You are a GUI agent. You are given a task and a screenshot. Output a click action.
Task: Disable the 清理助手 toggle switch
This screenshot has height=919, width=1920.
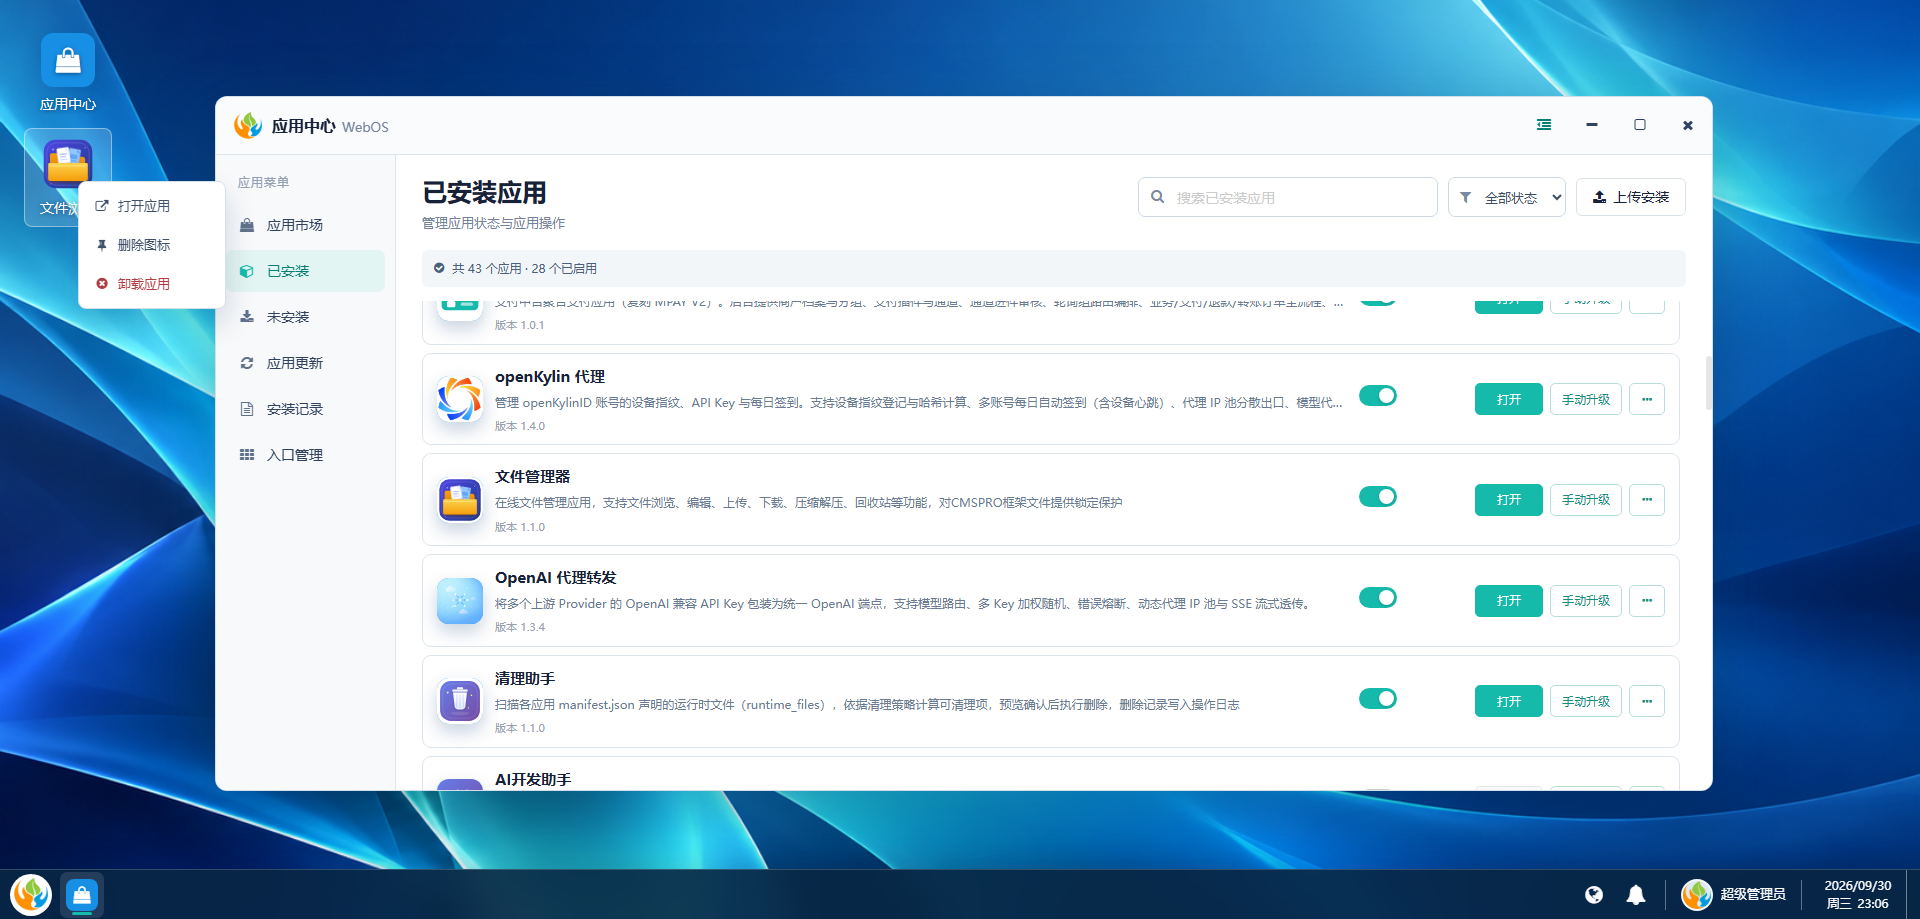[x=1378, y=699]
